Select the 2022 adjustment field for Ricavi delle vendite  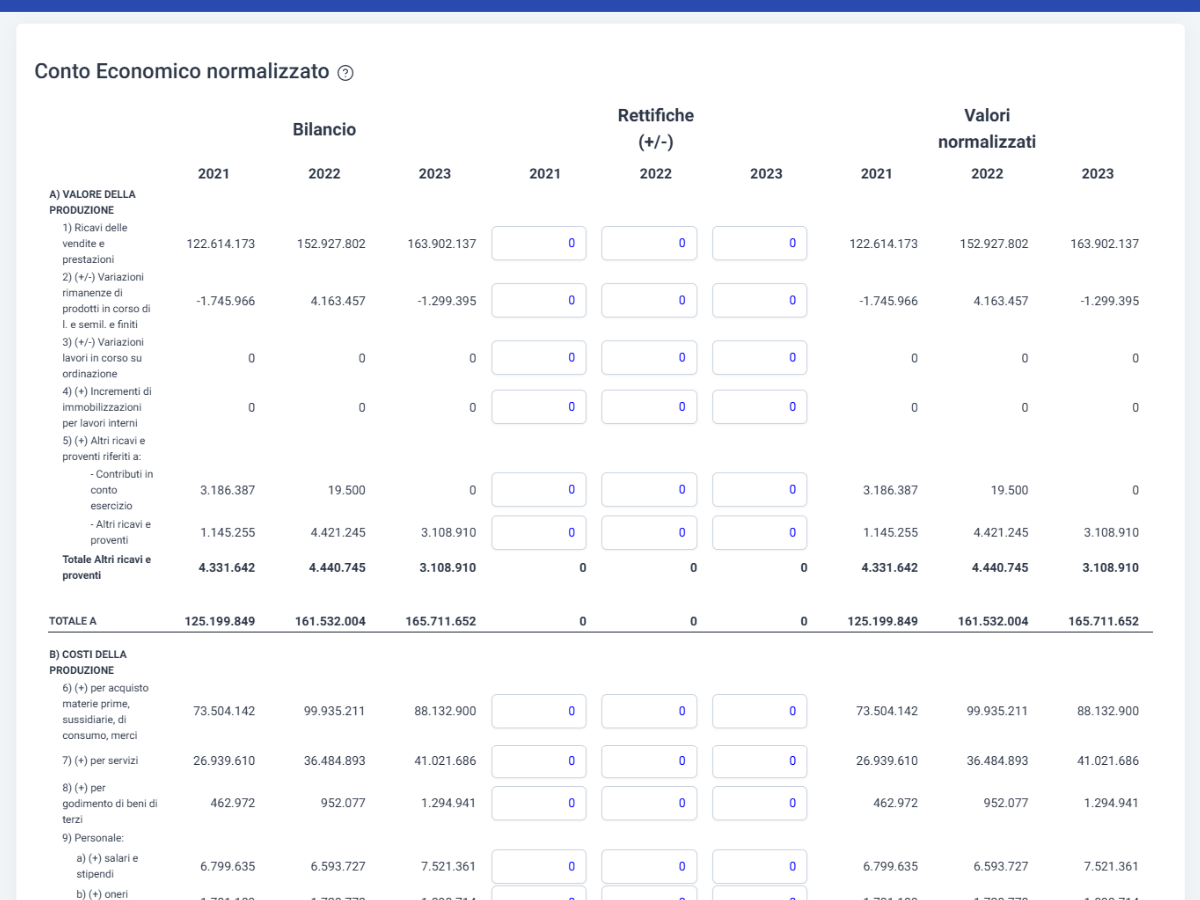649,243
